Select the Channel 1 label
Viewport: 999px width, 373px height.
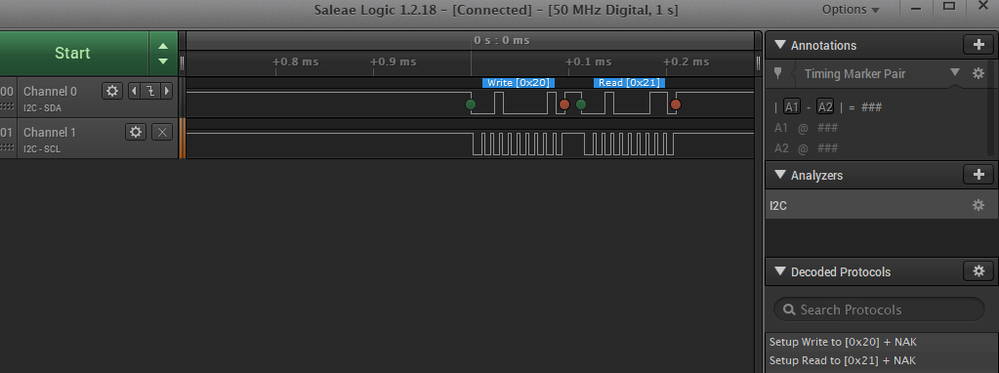(x=50, y=132)
